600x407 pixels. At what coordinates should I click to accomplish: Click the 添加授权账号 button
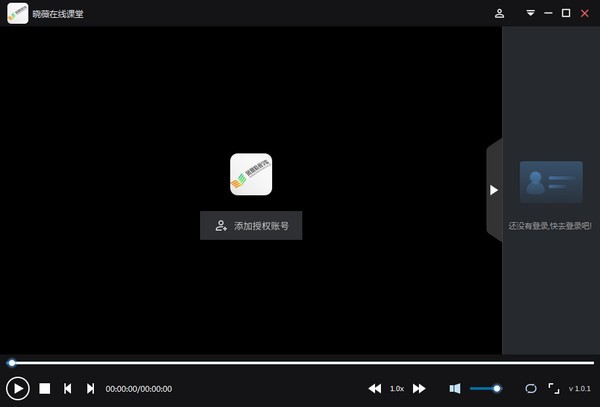point(251,226)
